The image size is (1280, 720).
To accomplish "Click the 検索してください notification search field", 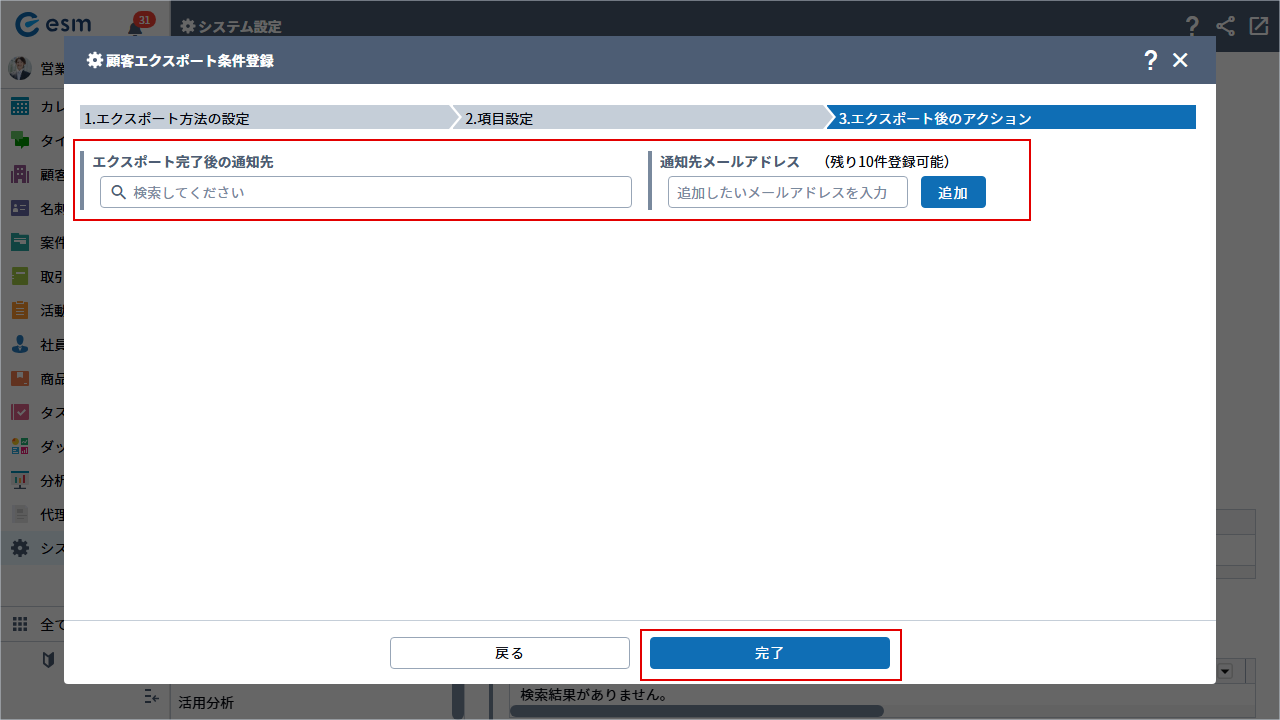I will pyautogui.click(x=366, y=192).
